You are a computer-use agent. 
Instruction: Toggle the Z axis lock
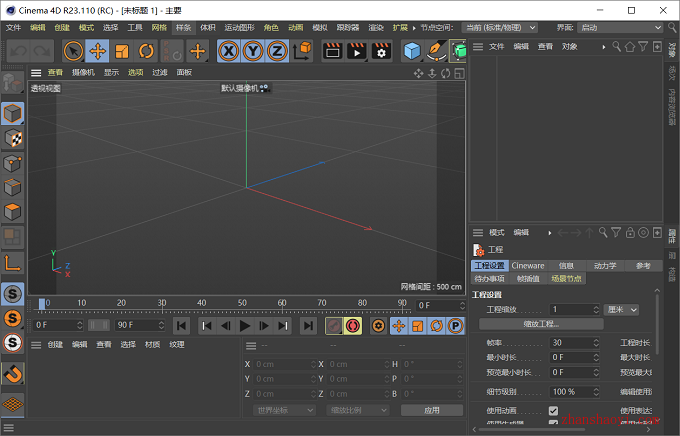(277, 51)
